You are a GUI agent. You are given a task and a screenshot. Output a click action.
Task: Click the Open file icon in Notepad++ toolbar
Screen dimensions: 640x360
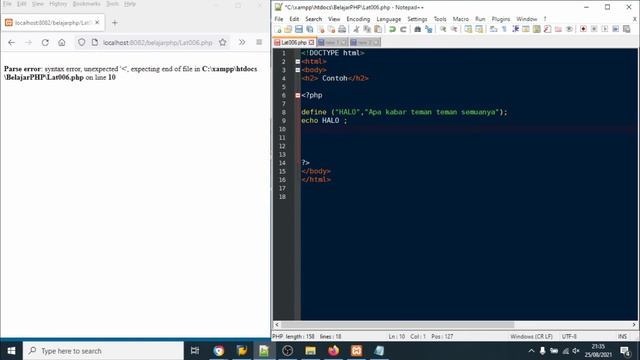288,29
